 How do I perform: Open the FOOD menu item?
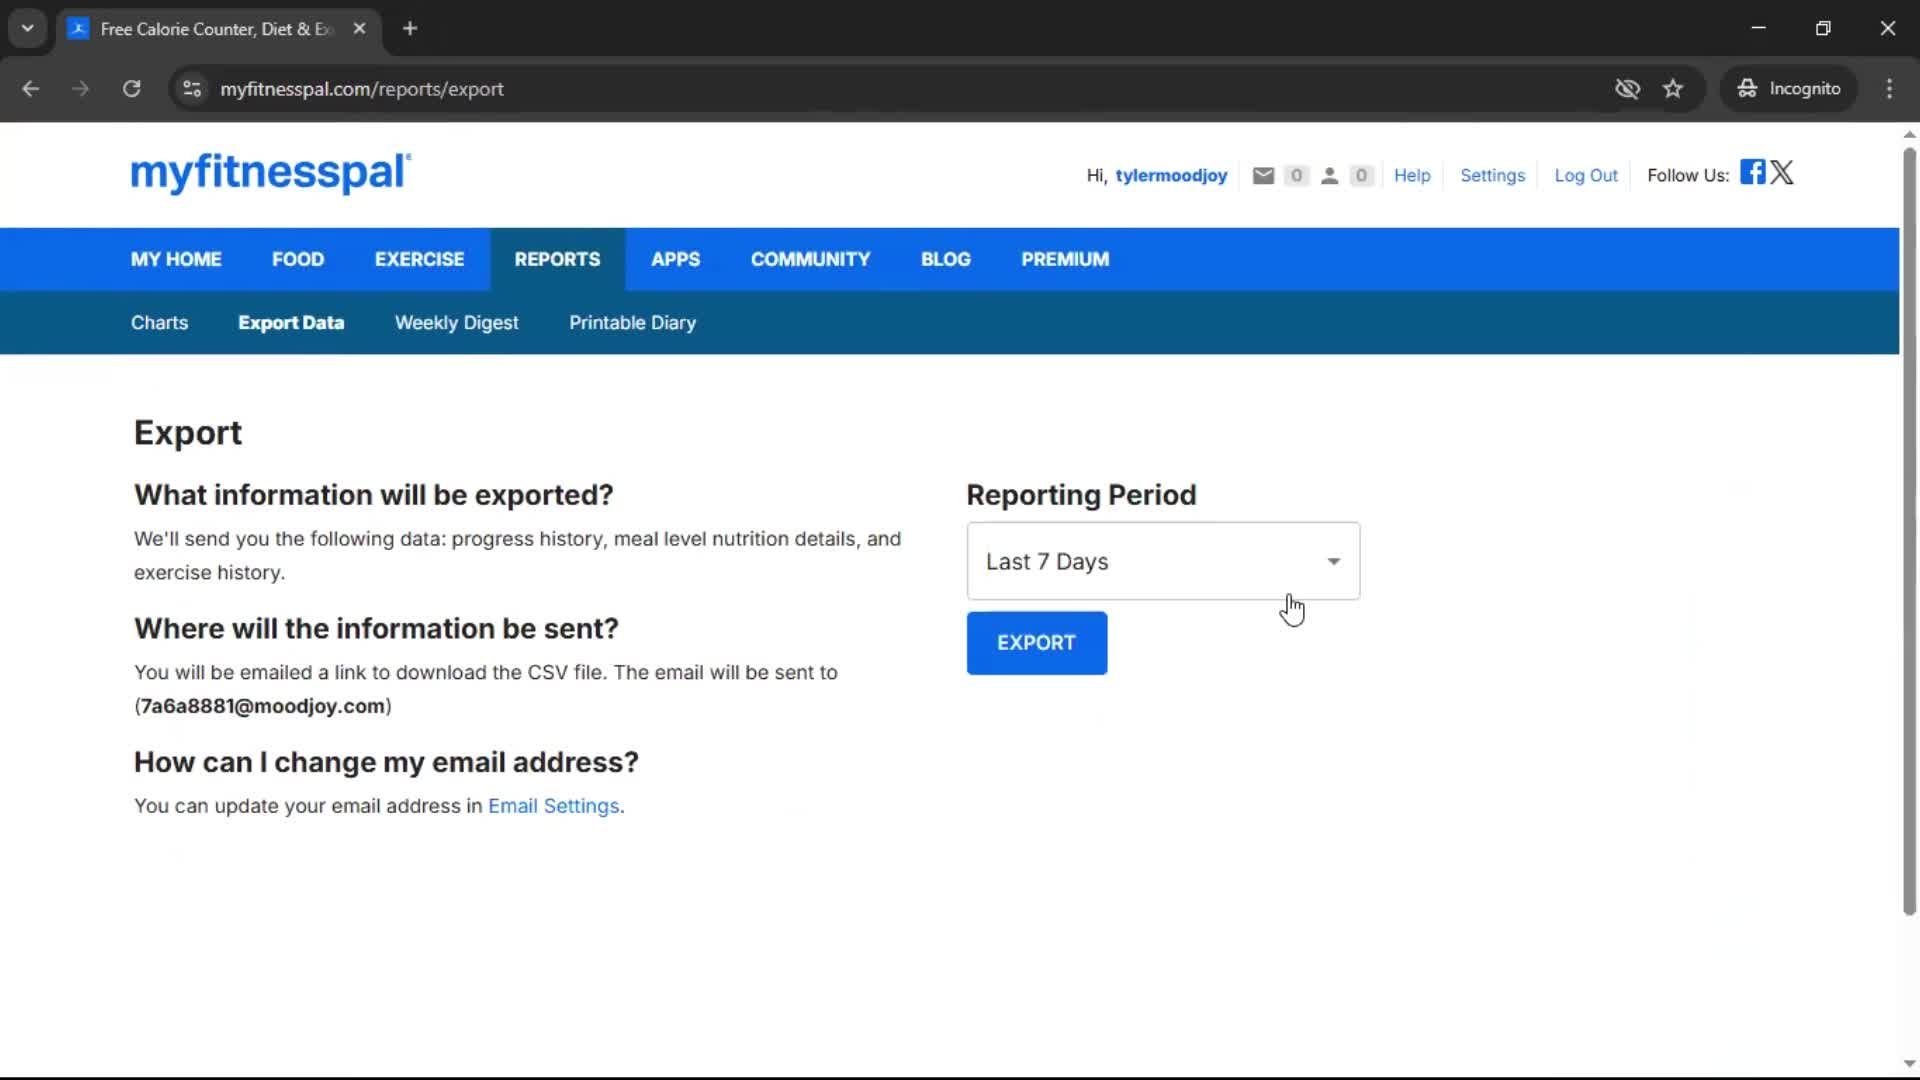[298, 259]
